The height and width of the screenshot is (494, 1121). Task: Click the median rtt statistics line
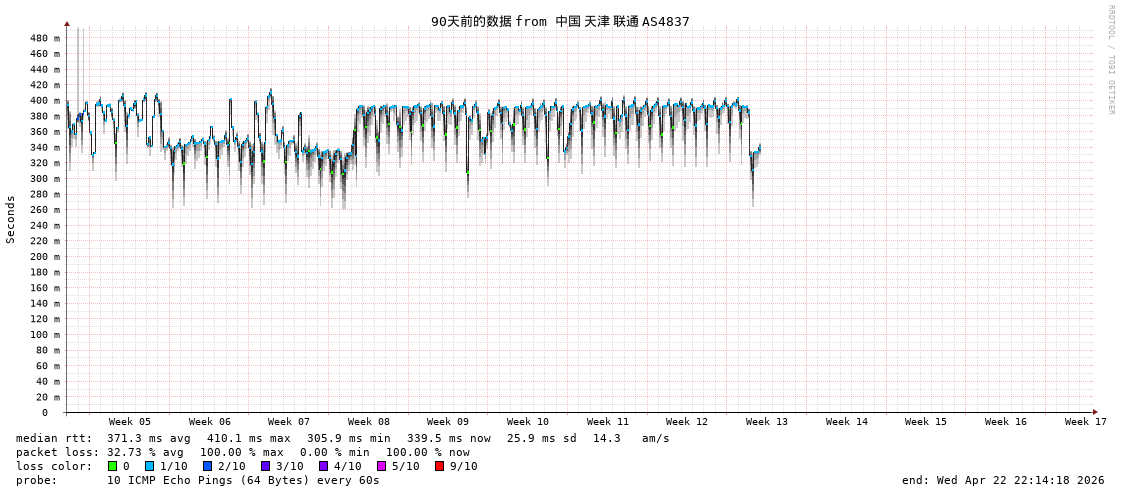[342, 438]
